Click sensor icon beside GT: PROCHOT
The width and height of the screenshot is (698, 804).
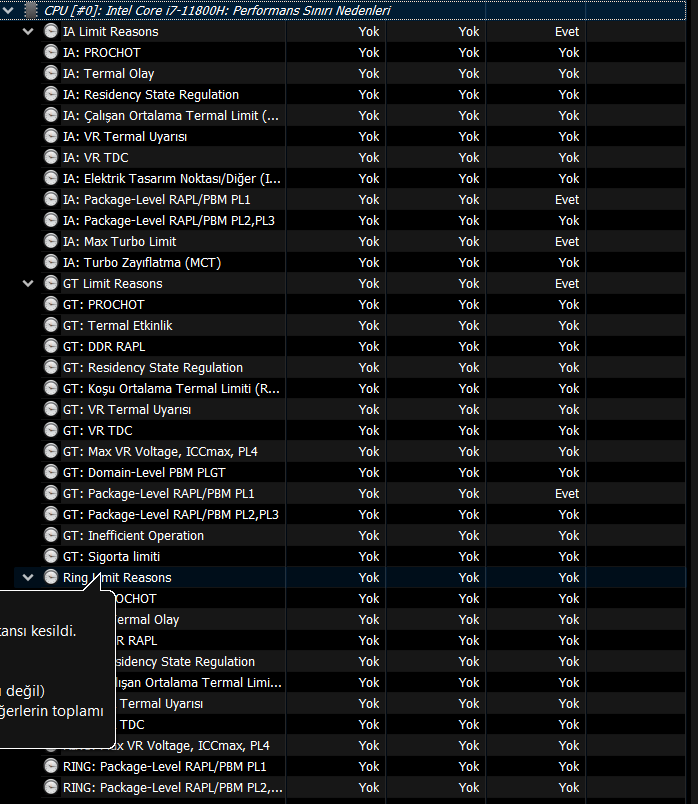click(x=51, y=305)
